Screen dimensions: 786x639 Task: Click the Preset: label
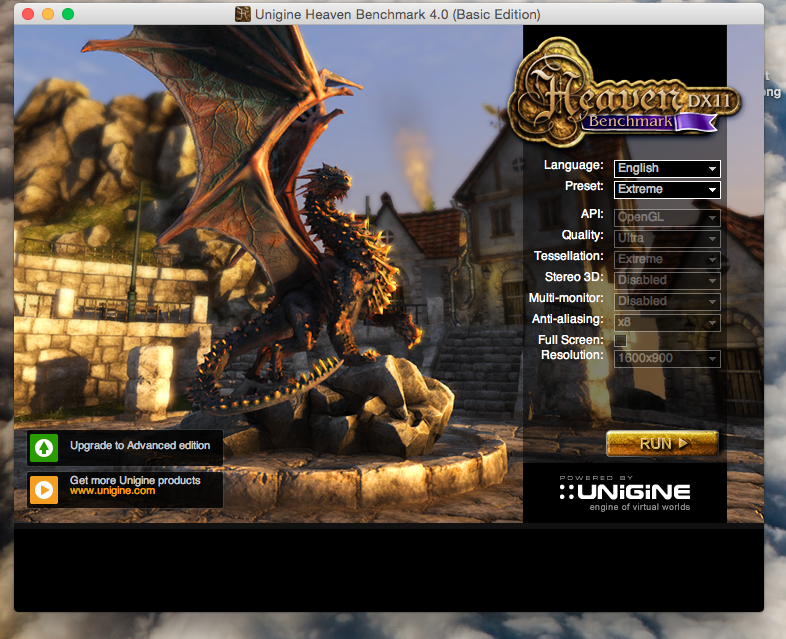coord(584,186)
